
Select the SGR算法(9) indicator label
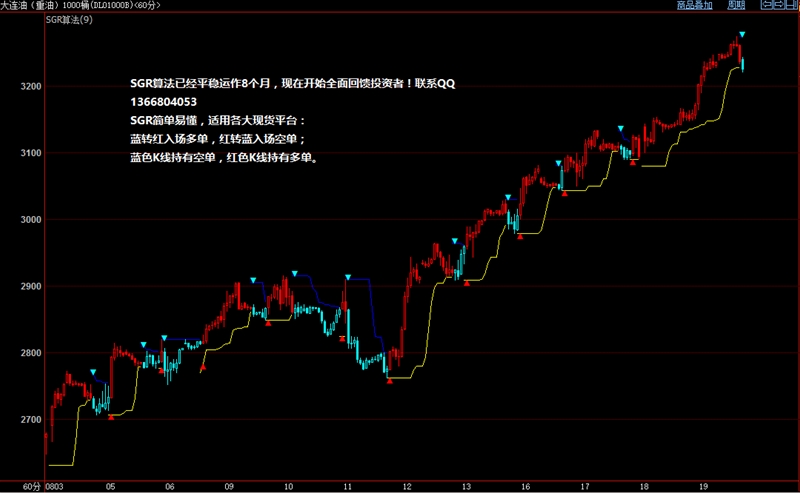[x=69, y=20]
